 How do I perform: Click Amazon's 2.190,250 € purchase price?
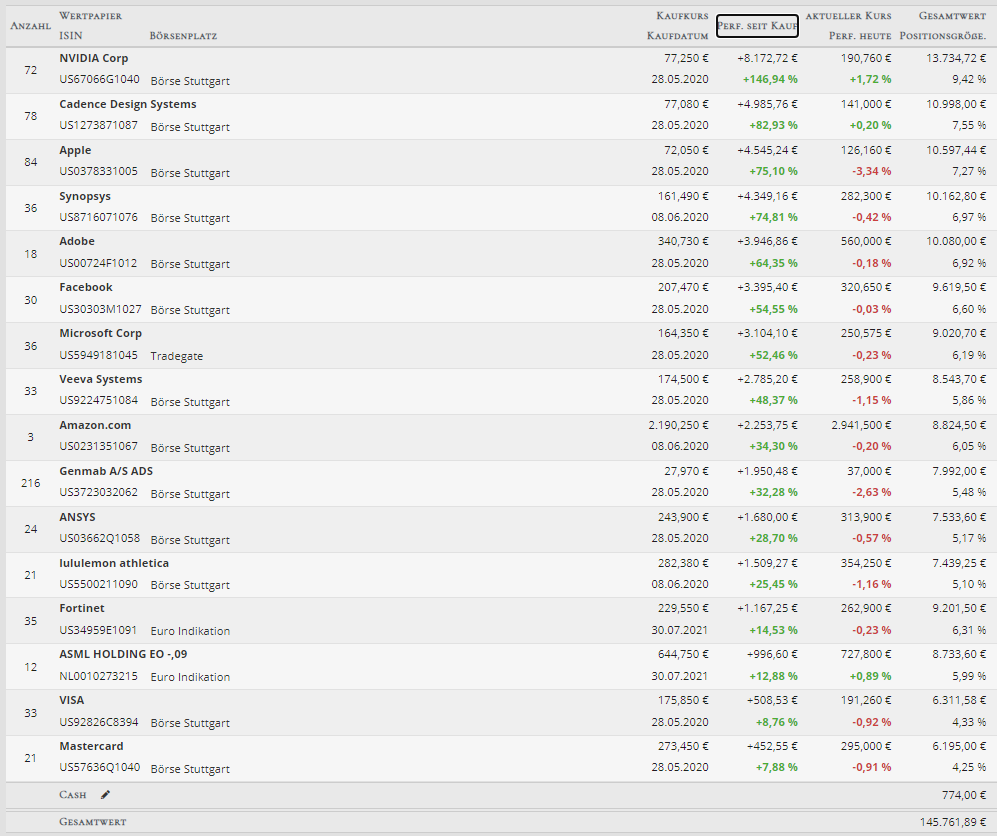[678, 425]
